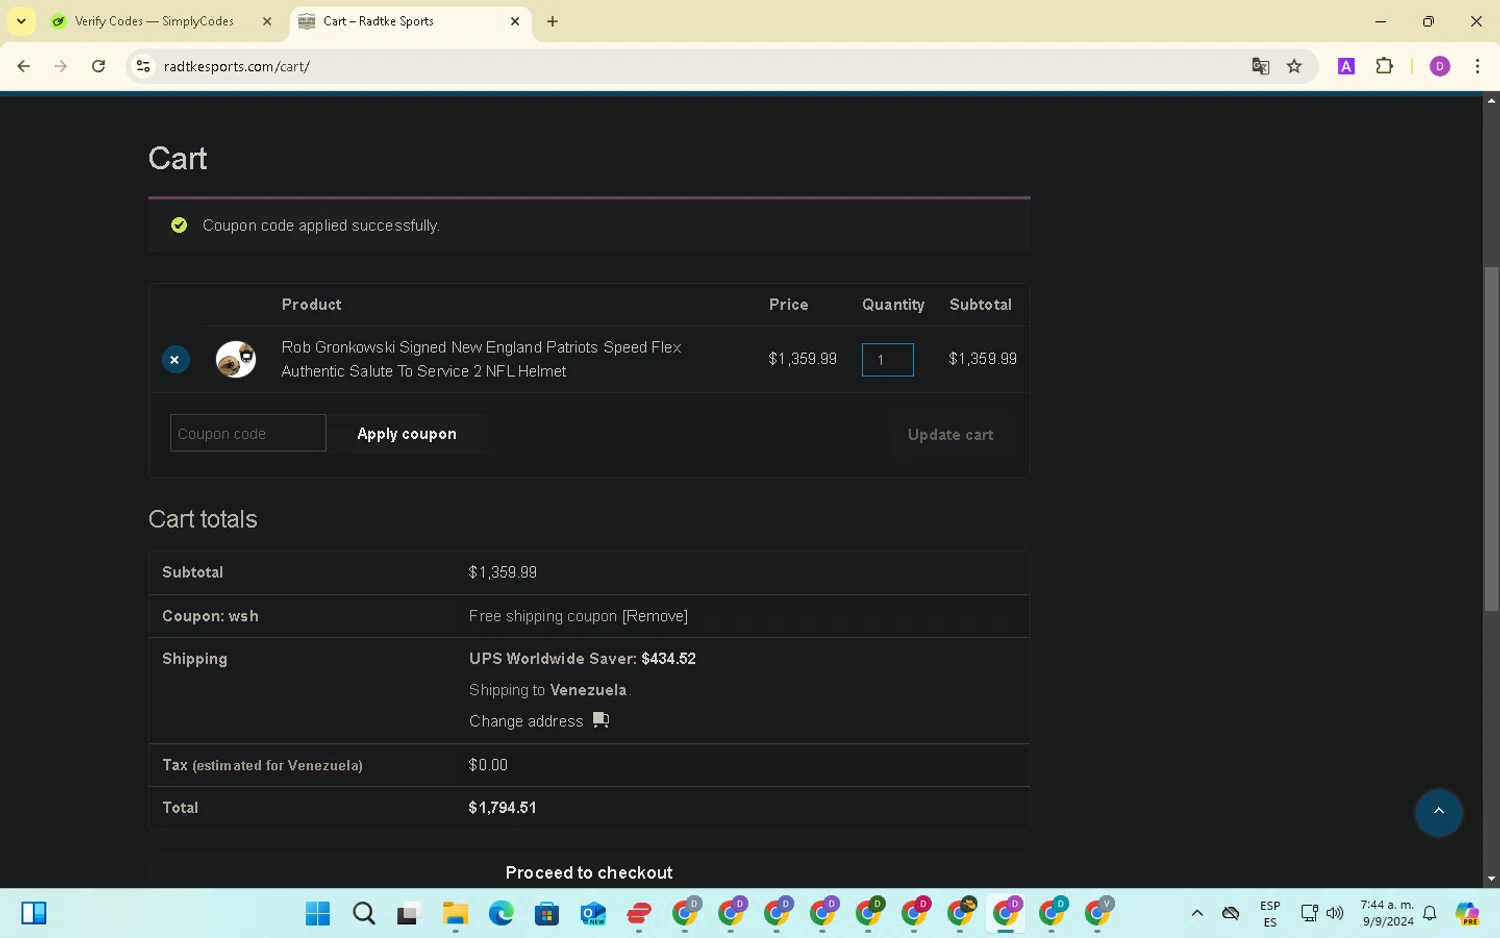1500x938 pixels.
Task: Switch to the Verify Codes — SimplyCodes tab
Action: tap(155, 21)
